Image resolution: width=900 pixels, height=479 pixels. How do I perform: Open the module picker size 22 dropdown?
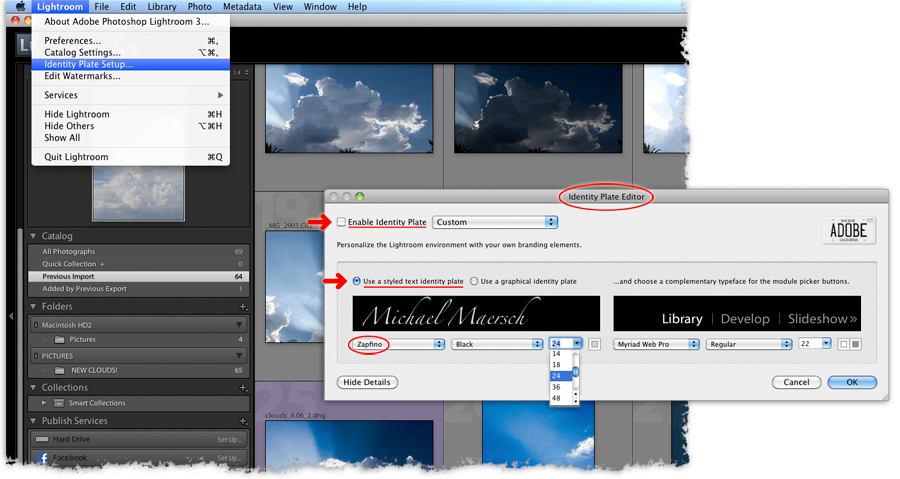pyautogui.click(x=814, y=344)
